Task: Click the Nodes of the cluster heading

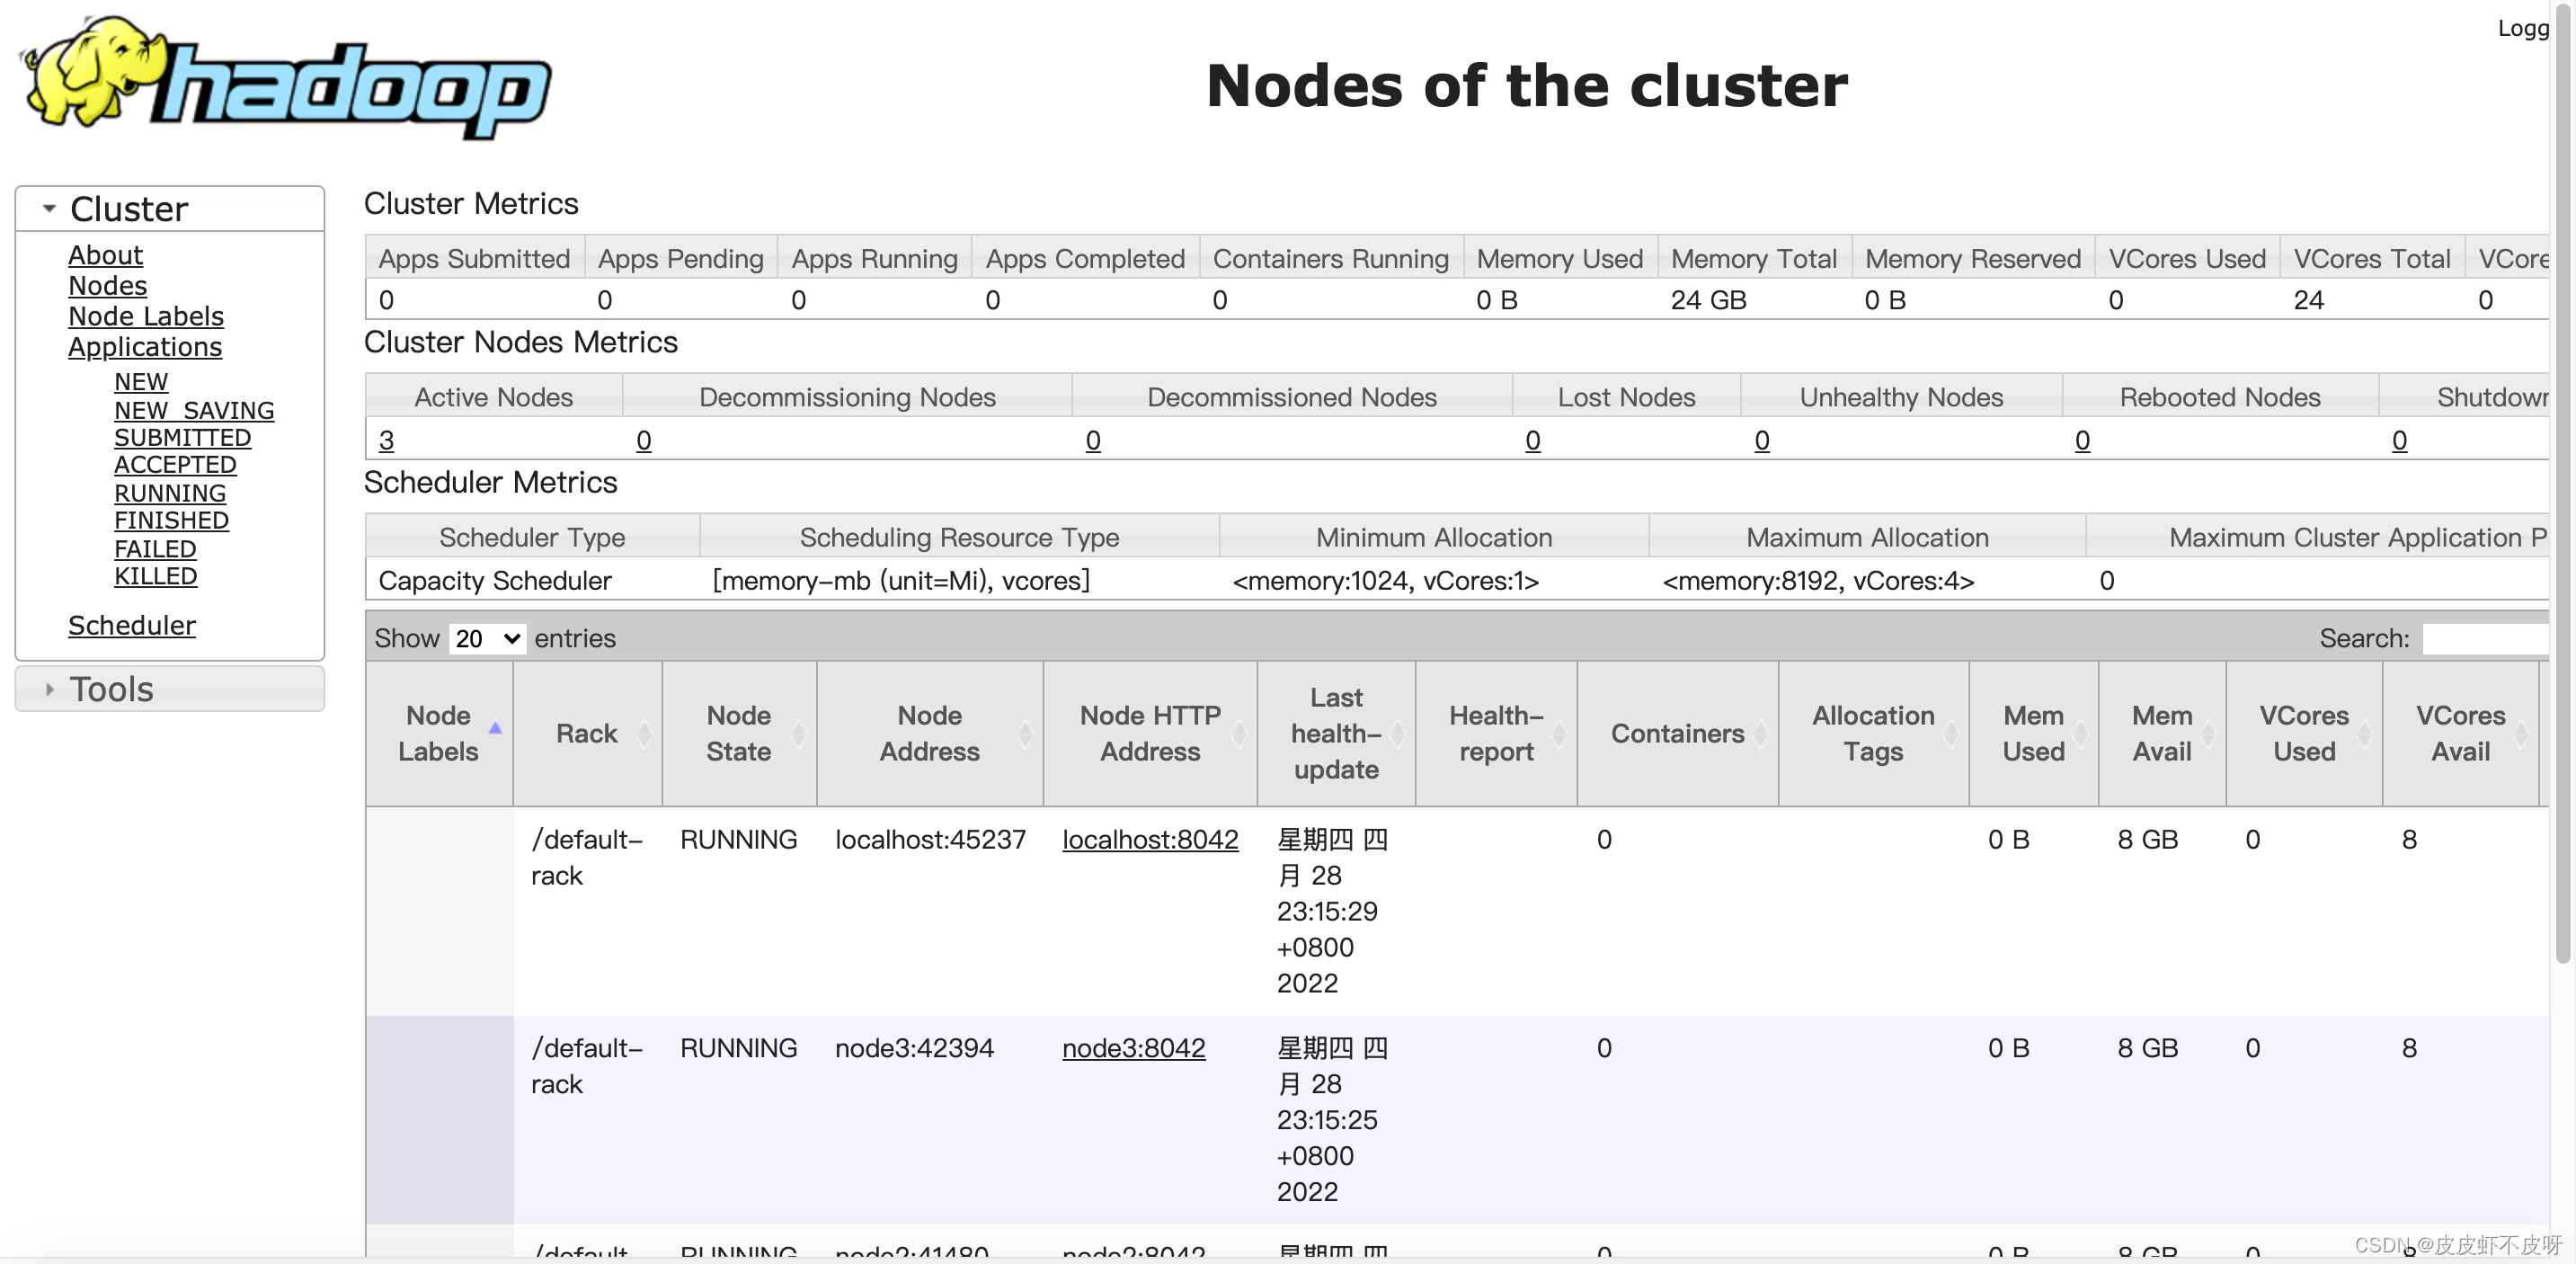Action: point(1527,86)
